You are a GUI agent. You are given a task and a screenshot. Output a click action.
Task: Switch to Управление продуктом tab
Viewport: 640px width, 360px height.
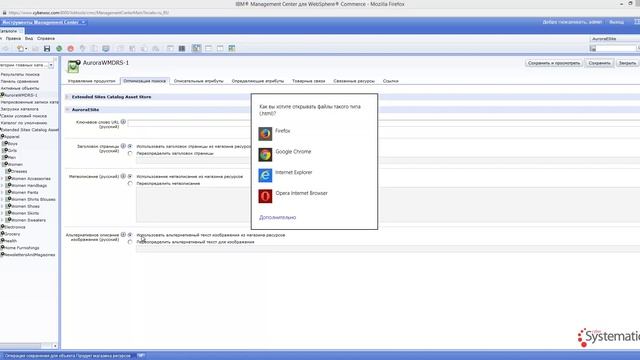[92, 81]
